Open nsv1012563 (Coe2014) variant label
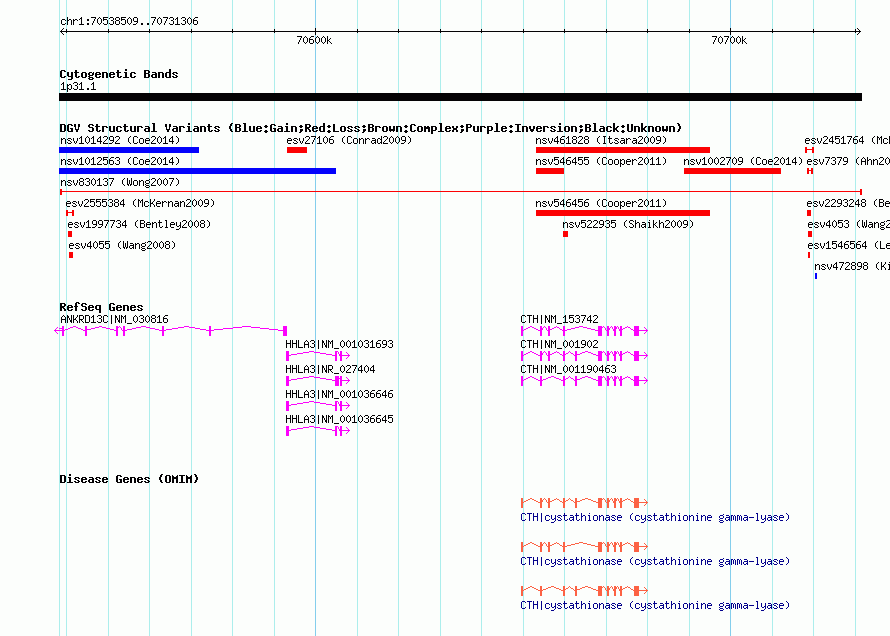Viewport: 890px width, 636px height. click(120, 161)
